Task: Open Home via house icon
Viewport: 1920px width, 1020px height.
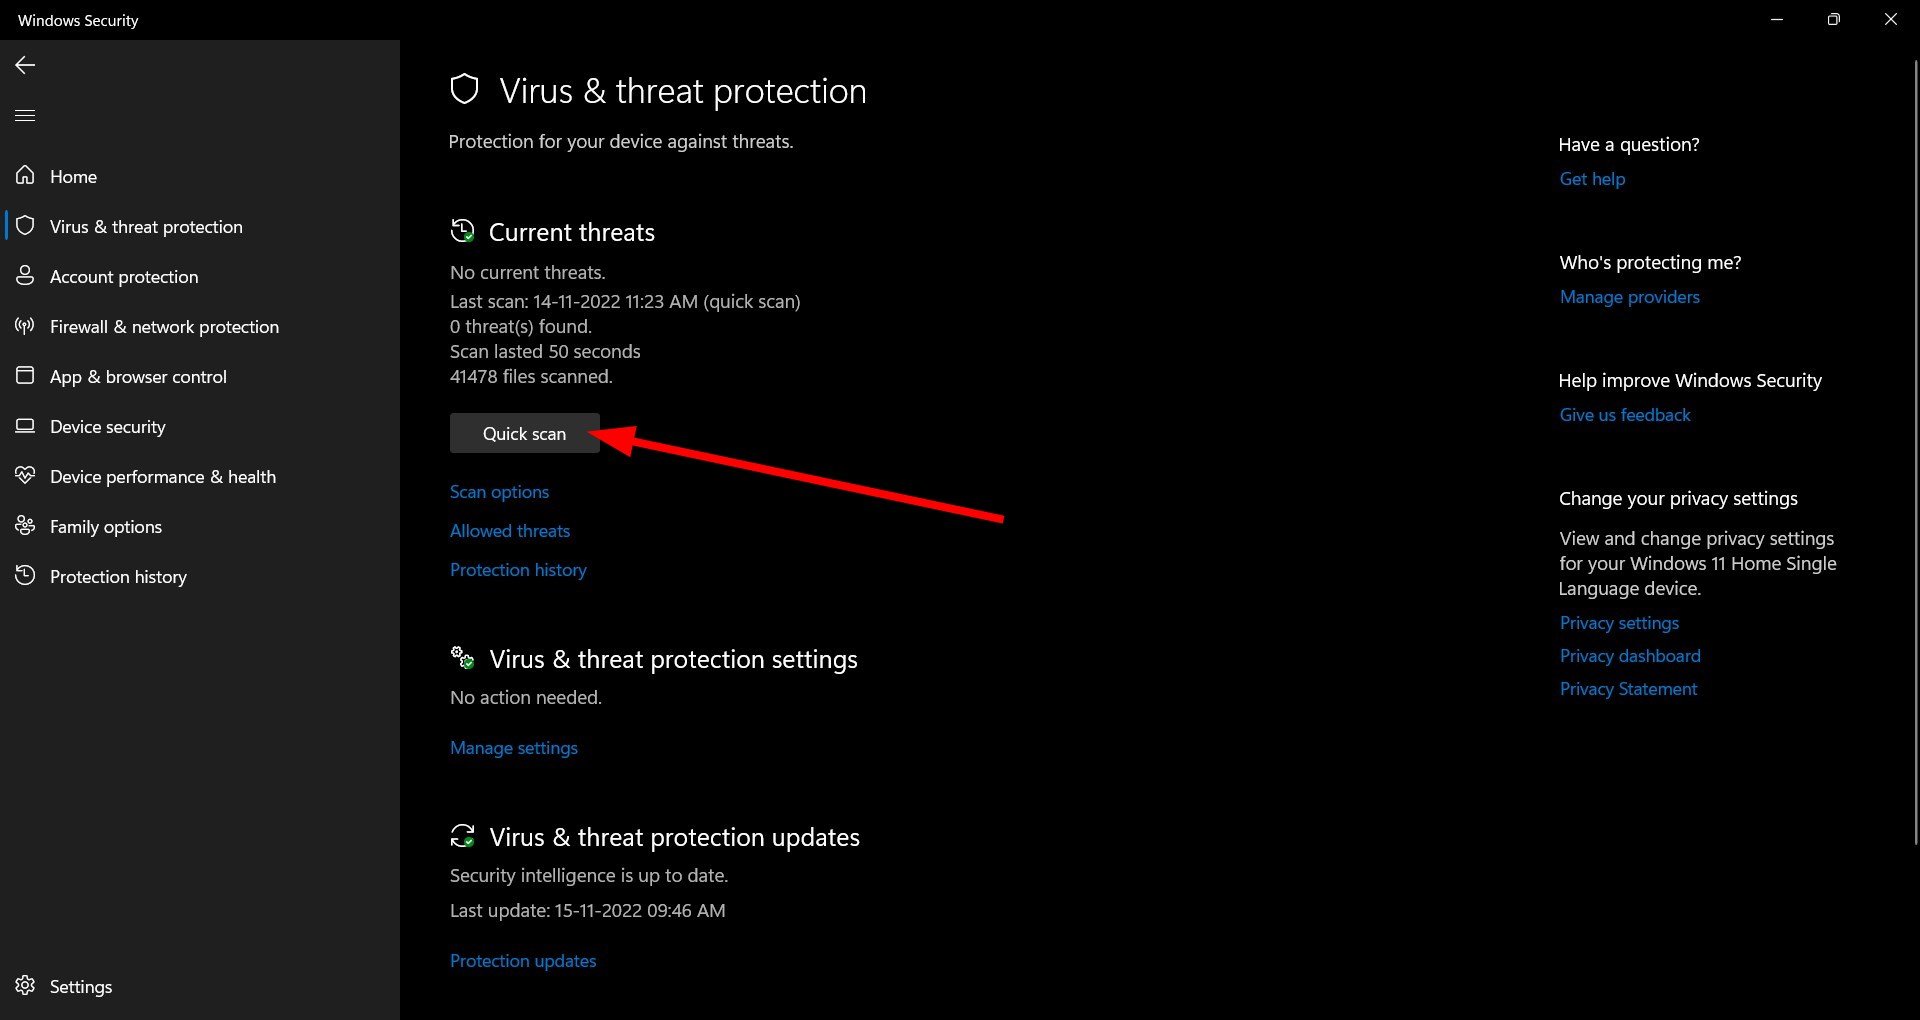Action: coord(25,176)
